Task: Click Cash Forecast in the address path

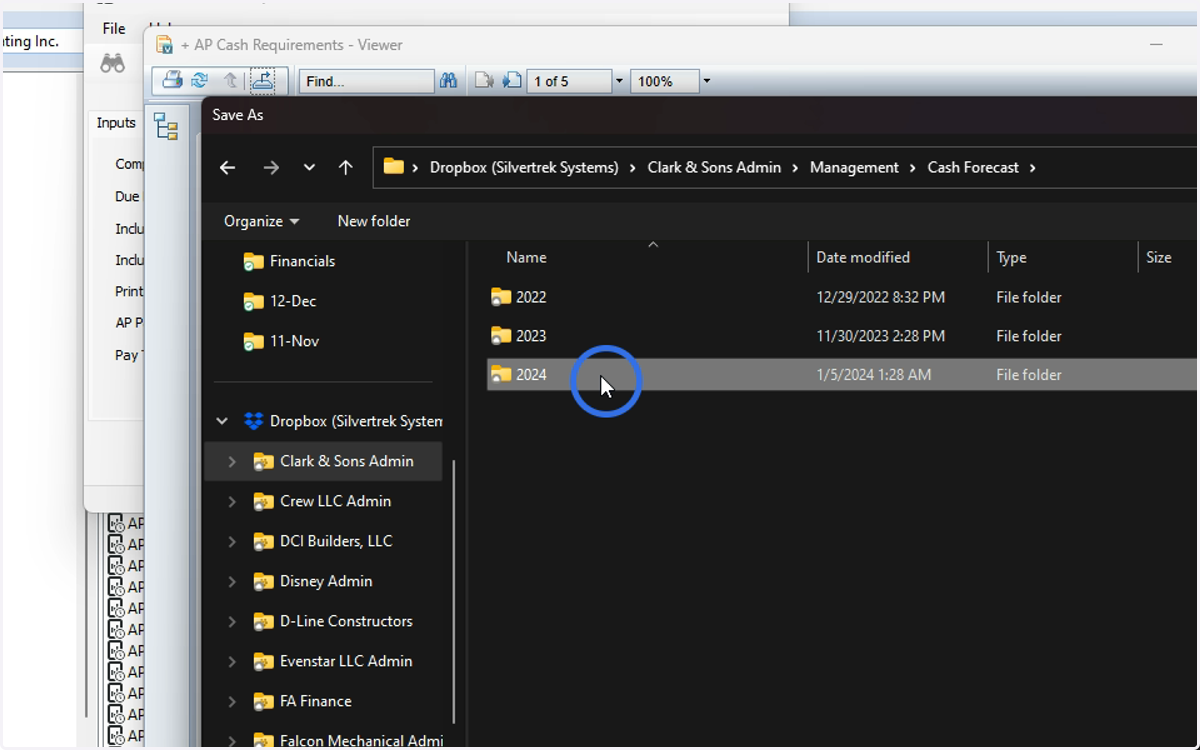Action: (973, 167)
